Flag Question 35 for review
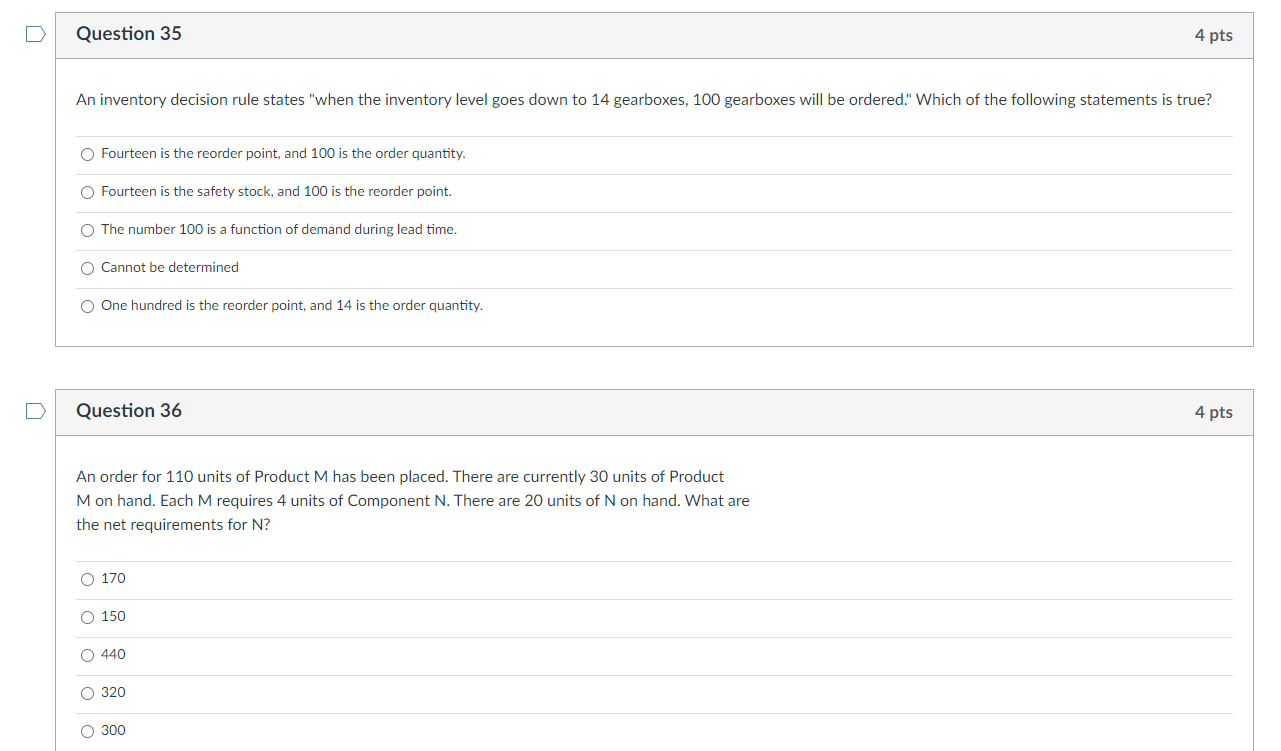Image resolution: width=1281 pixels, height=751 pixels. (35, 33)
